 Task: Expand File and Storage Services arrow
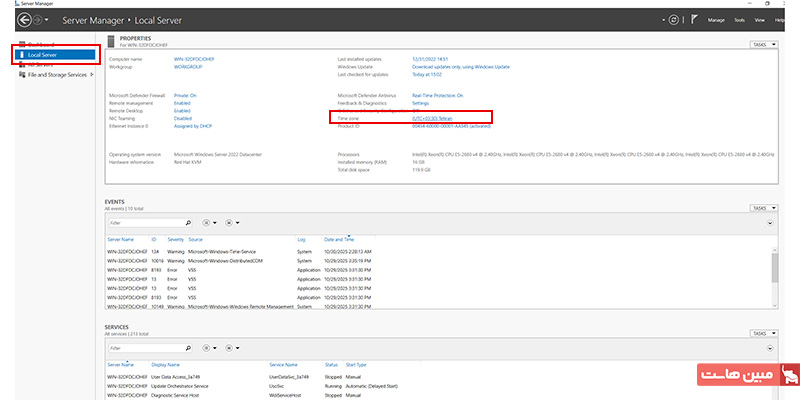91,74
